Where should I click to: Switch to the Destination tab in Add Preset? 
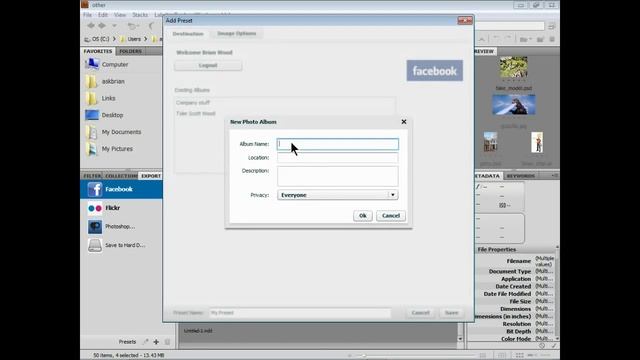pos(188,33)
